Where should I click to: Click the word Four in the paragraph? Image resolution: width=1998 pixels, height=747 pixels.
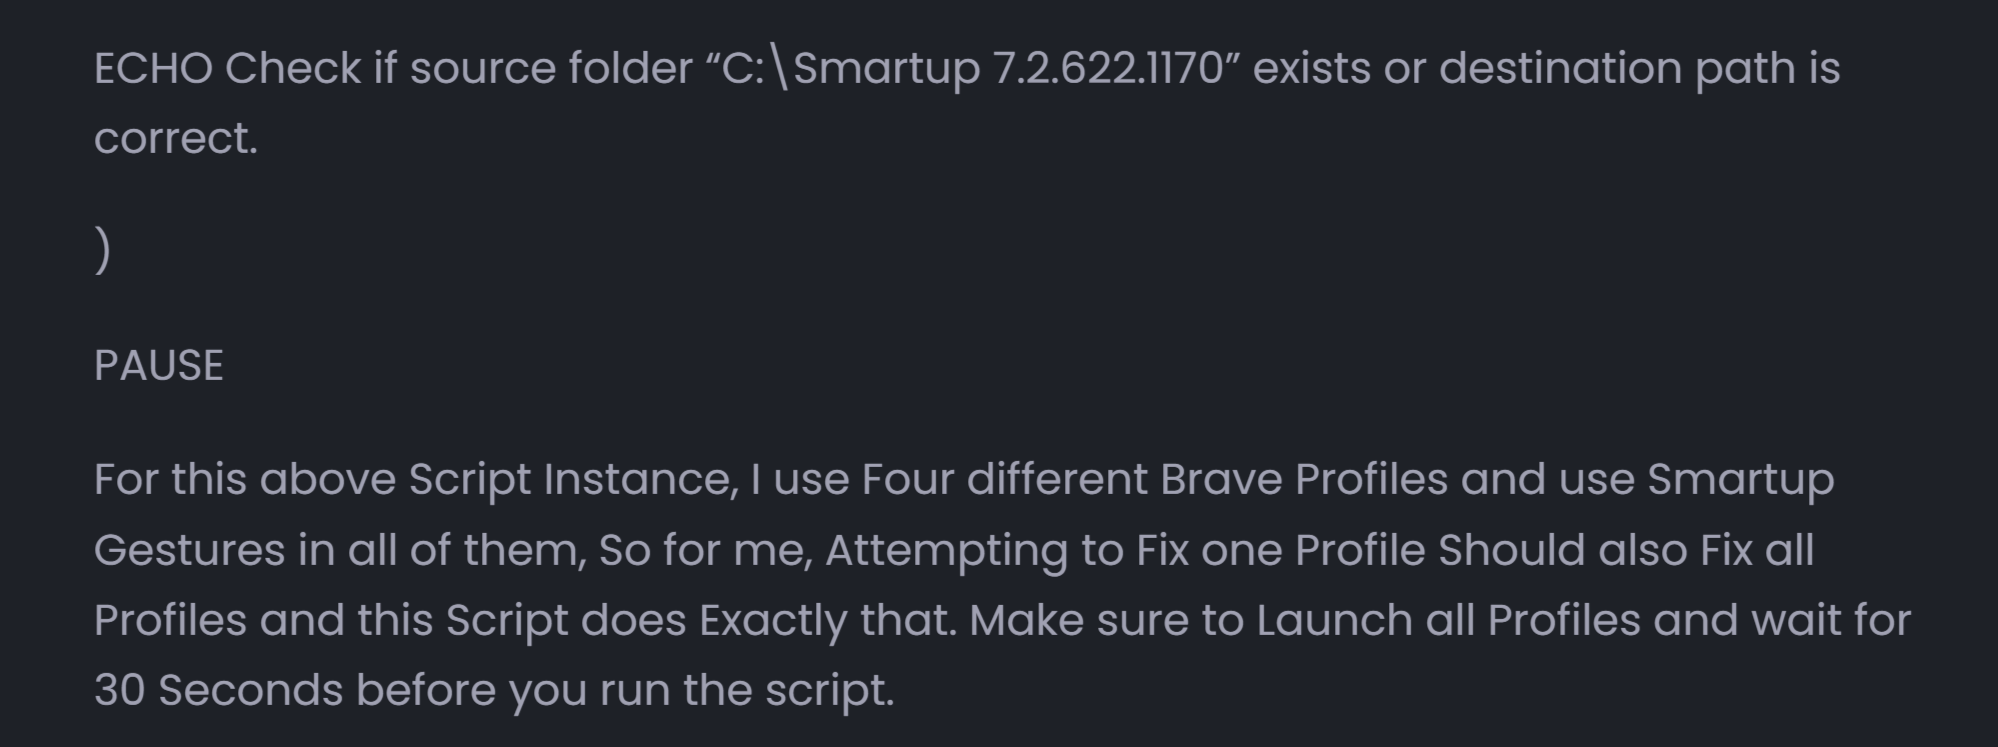(907, 480)
